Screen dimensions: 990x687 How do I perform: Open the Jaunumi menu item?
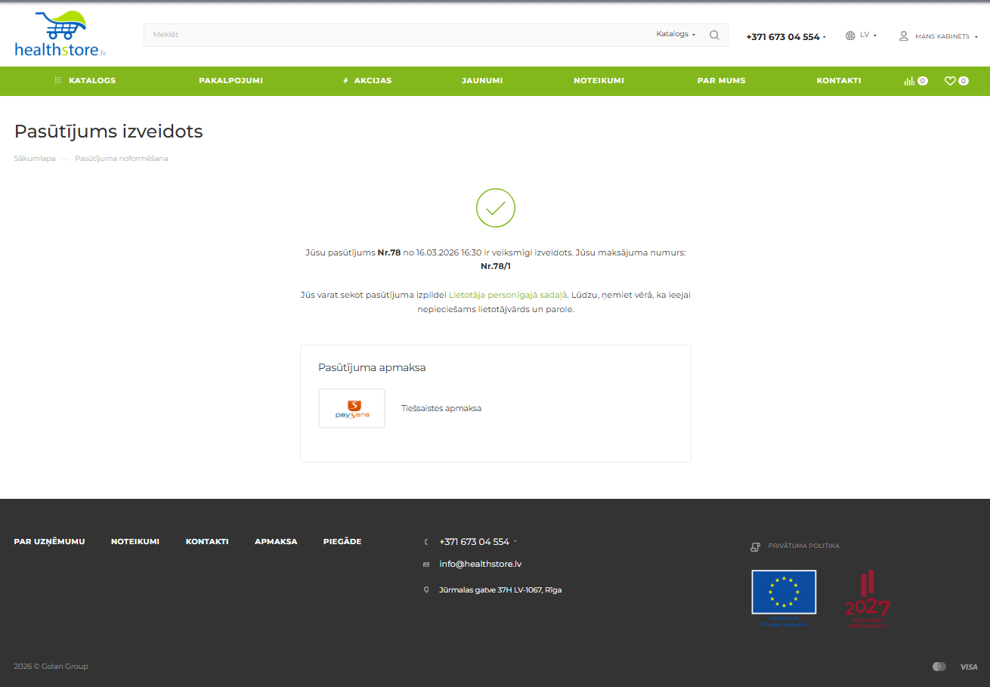click(482, 81)
